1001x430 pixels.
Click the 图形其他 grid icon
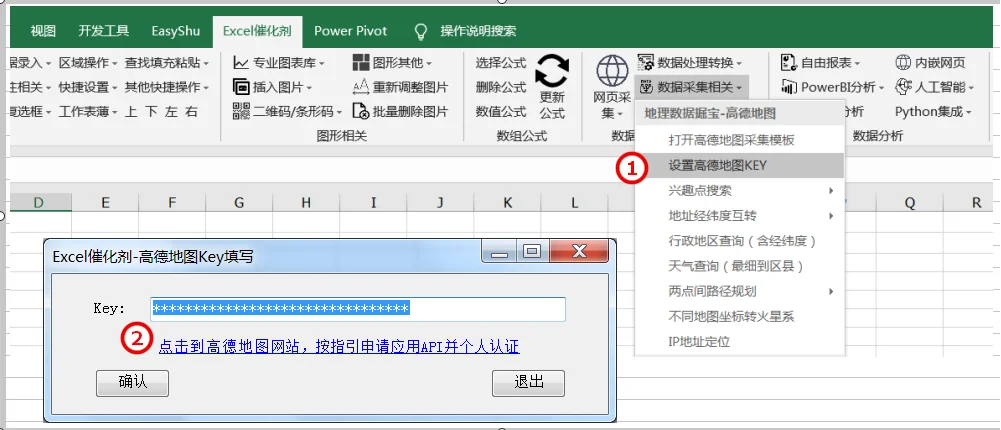(x=361, y=63)
